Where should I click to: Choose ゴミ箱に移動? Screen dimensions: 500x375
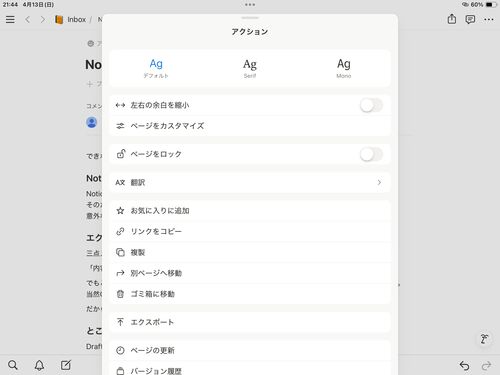[x=250, y=294]
